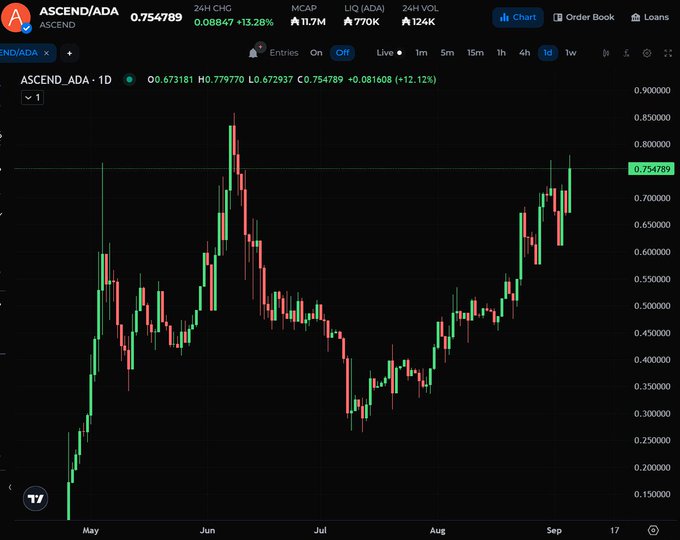Click the close value C0.754789
680x540 pixels.
[x=320, y=80]
